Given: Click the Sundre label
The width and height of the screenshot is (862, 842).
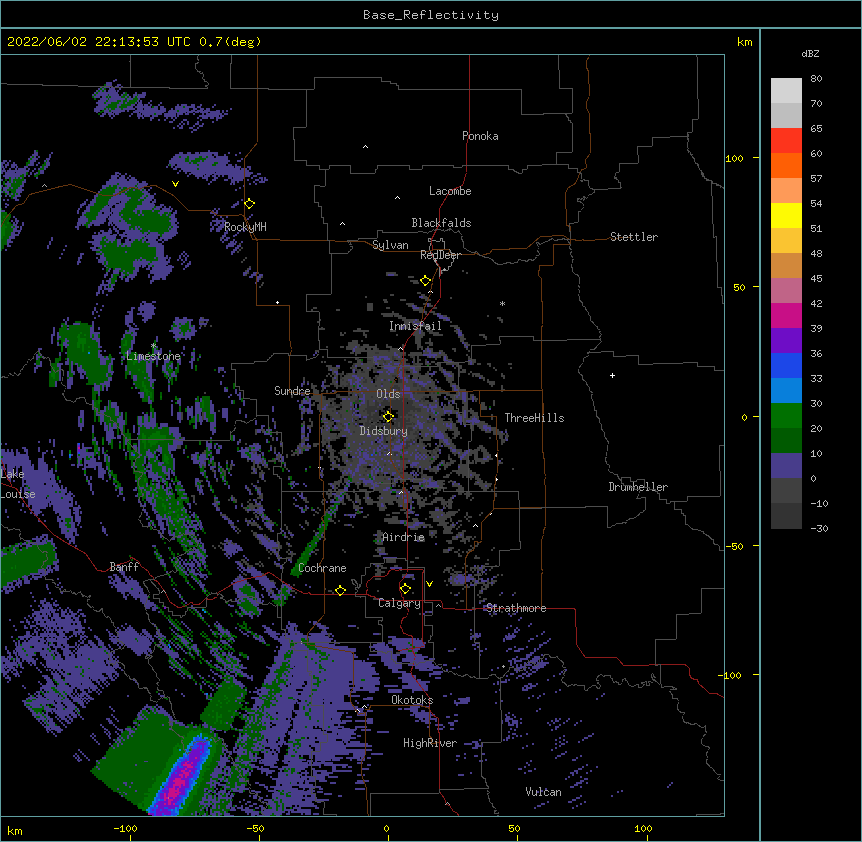Looking at the screenshot, I should pos(292,391).
